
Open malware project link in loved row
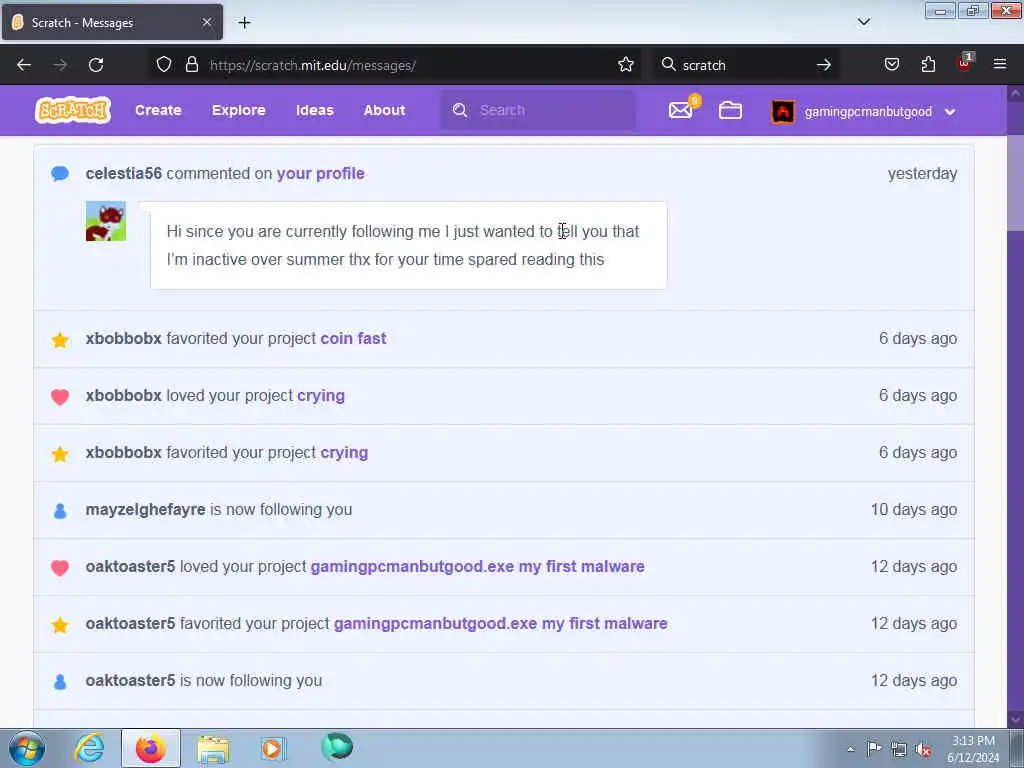pyautogui.click(x=477, y=566)
